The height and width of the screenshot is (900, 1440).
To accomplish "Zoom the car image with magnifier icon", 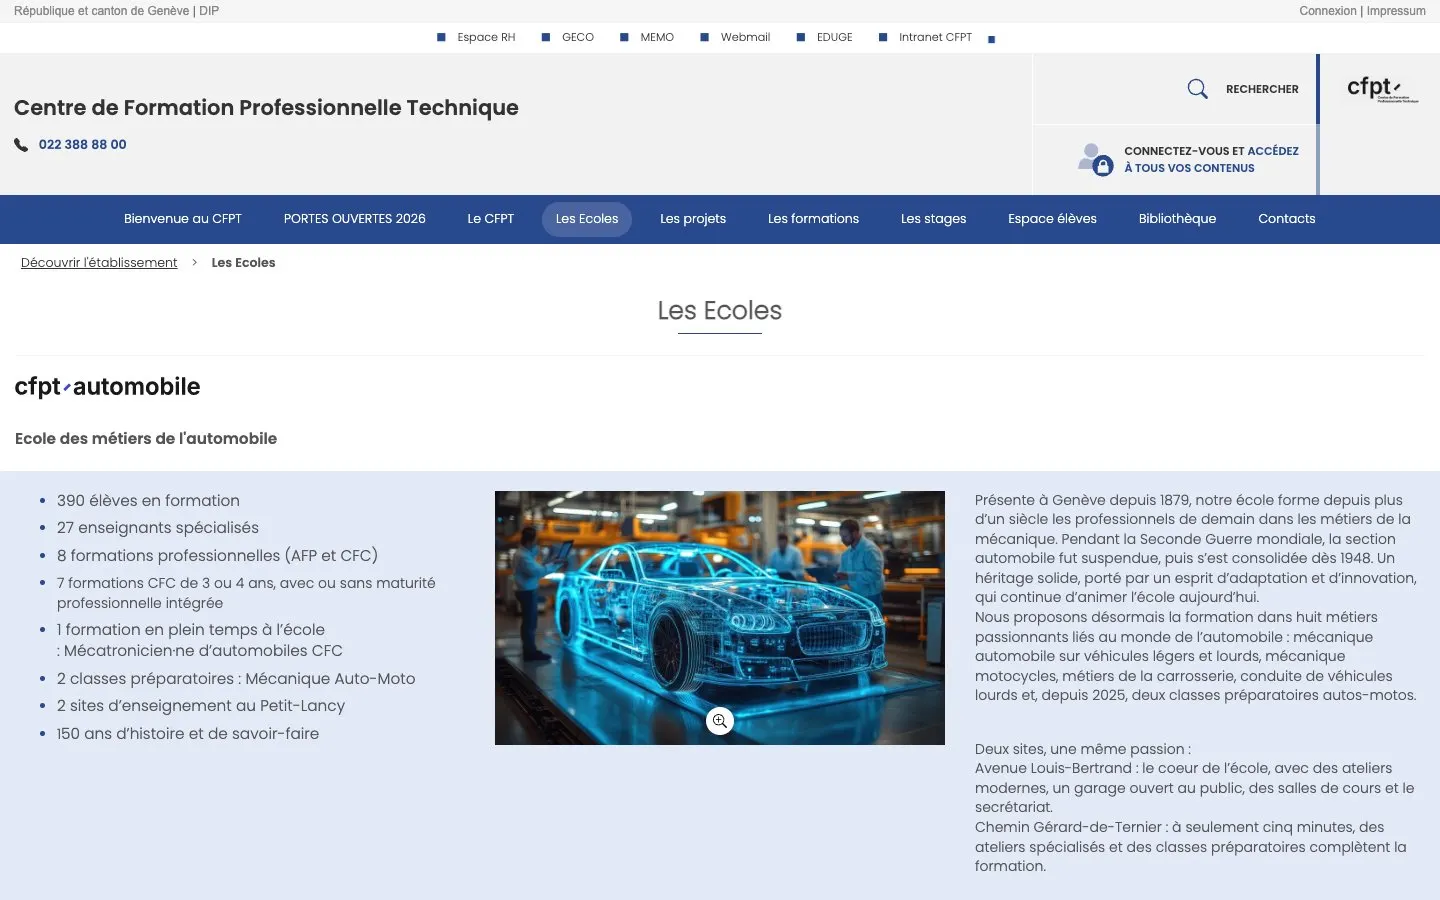I will coord(720,721).
